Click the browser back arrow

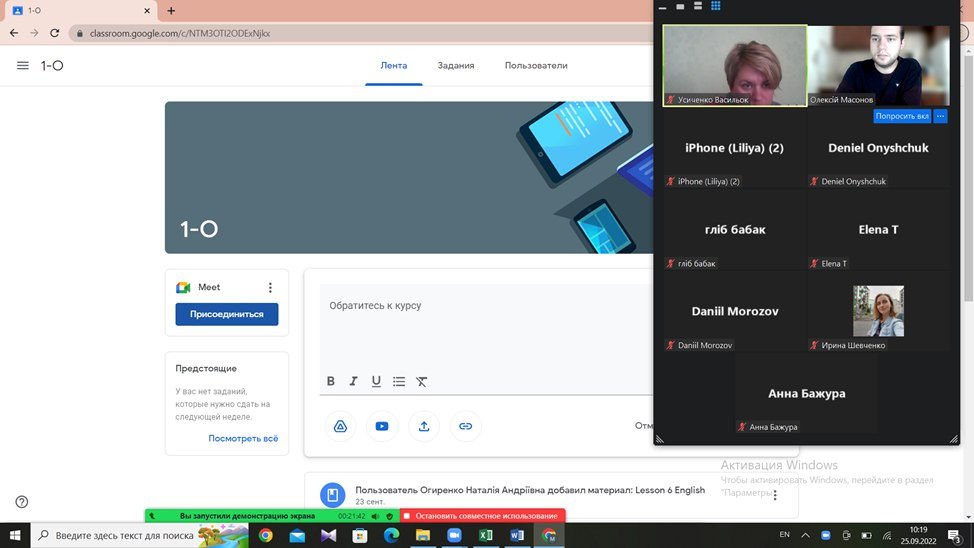pyautogui.click(x=14, y=33)
